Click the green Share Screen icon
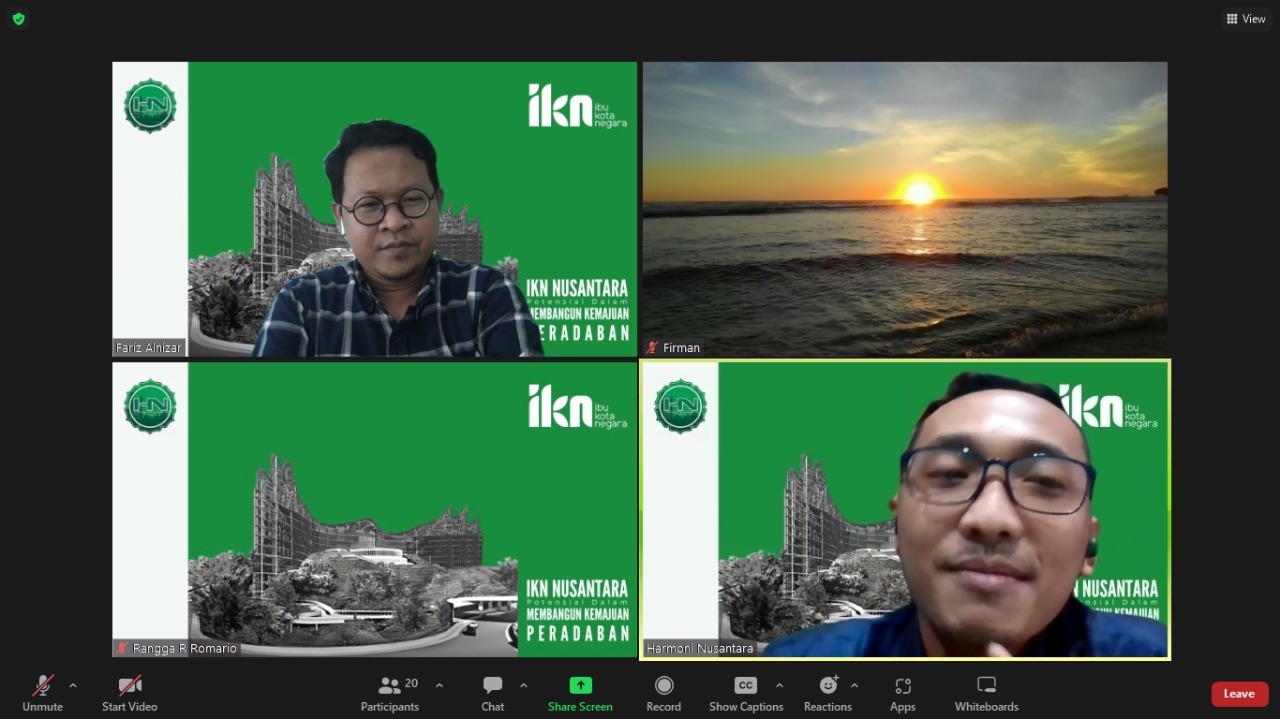 pos(580,686)
